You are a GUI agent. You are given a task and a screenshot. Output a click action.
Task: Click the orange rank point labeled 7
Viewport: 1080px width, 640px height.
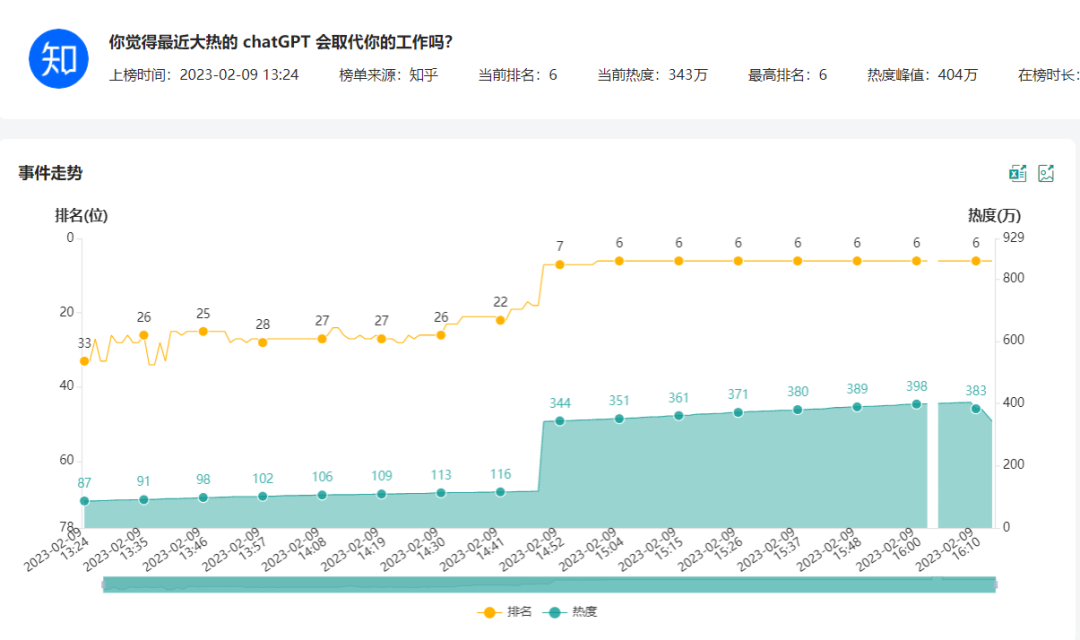[560, 265]
